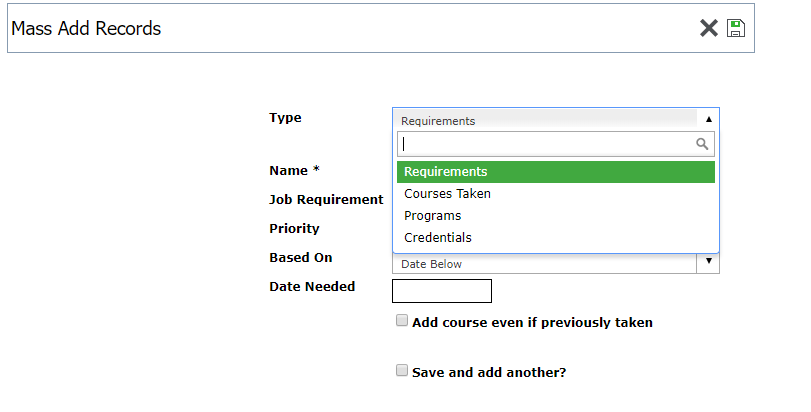Click the Date Below selection field
This screenshot has height=412, width=811.
click(x=545, y=264)
